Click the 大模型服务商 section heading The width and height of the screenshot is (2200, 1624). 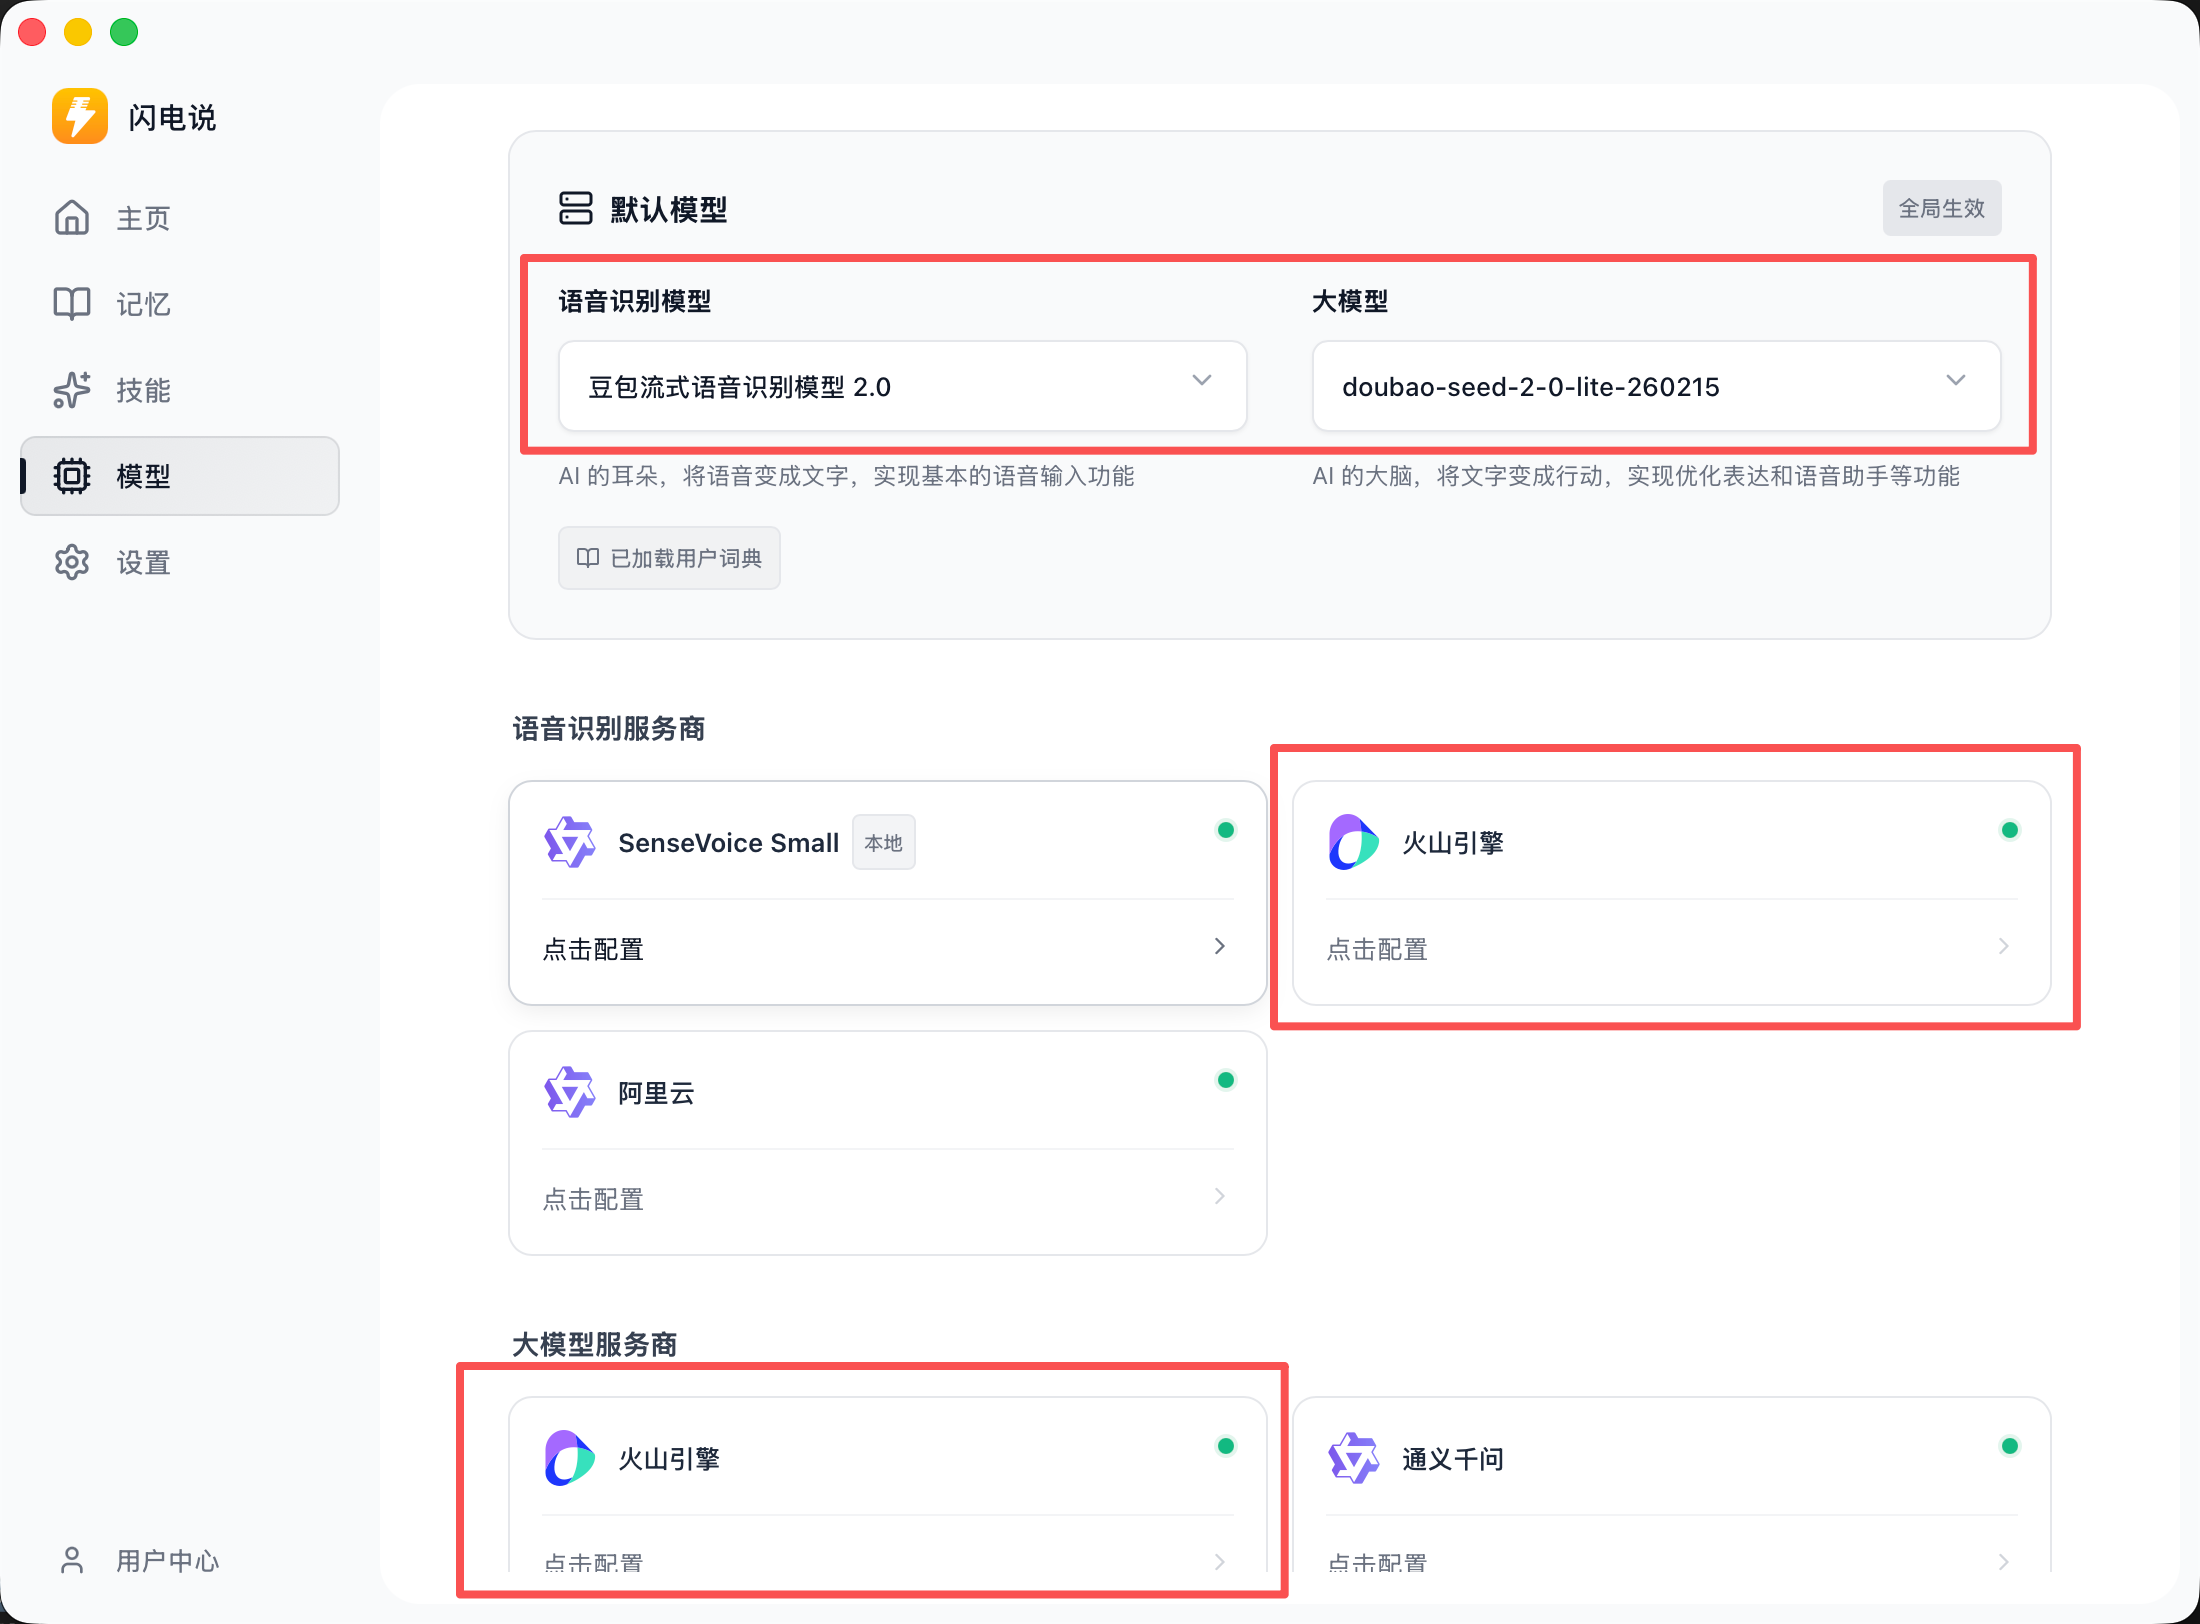[x=595, y=1345]
